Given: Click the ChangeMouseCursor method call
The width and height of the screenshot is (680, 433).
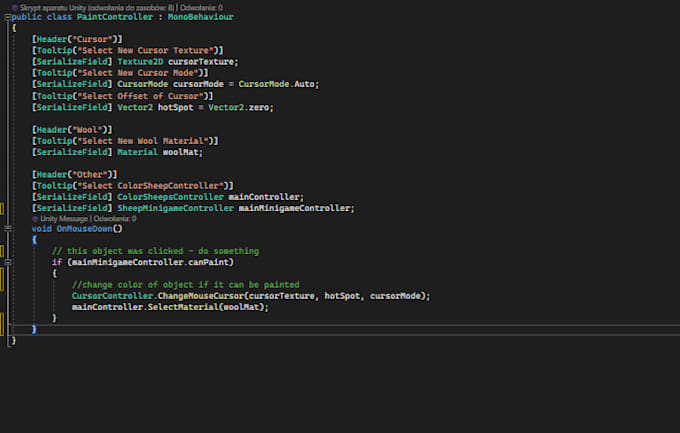Looking at the screenshot, I should pyautogui.click(x=201, y=296).
